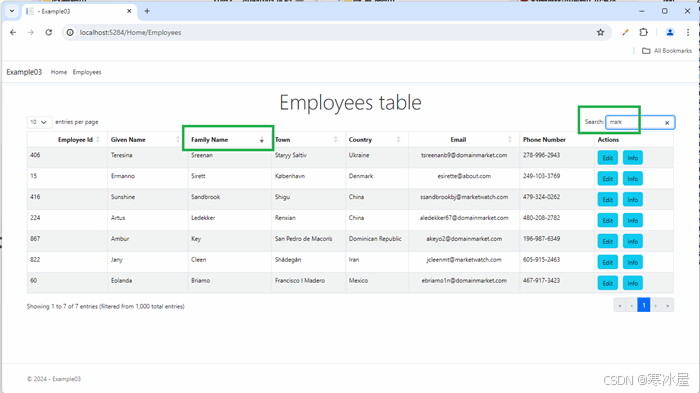700x393 pixels.
Task: Sort by Employee Id column
Action: pos(67,139)
